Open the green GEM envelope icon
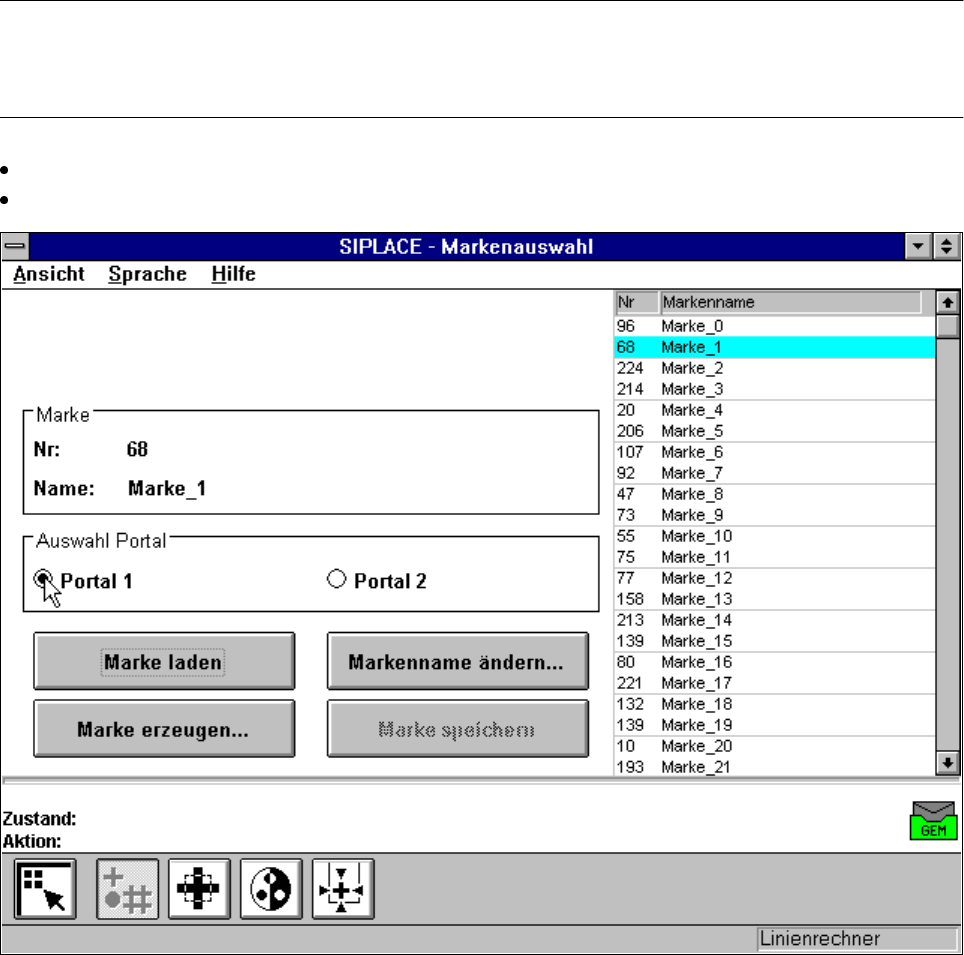This screenshot has height=955, width=964. click(933, 820)
